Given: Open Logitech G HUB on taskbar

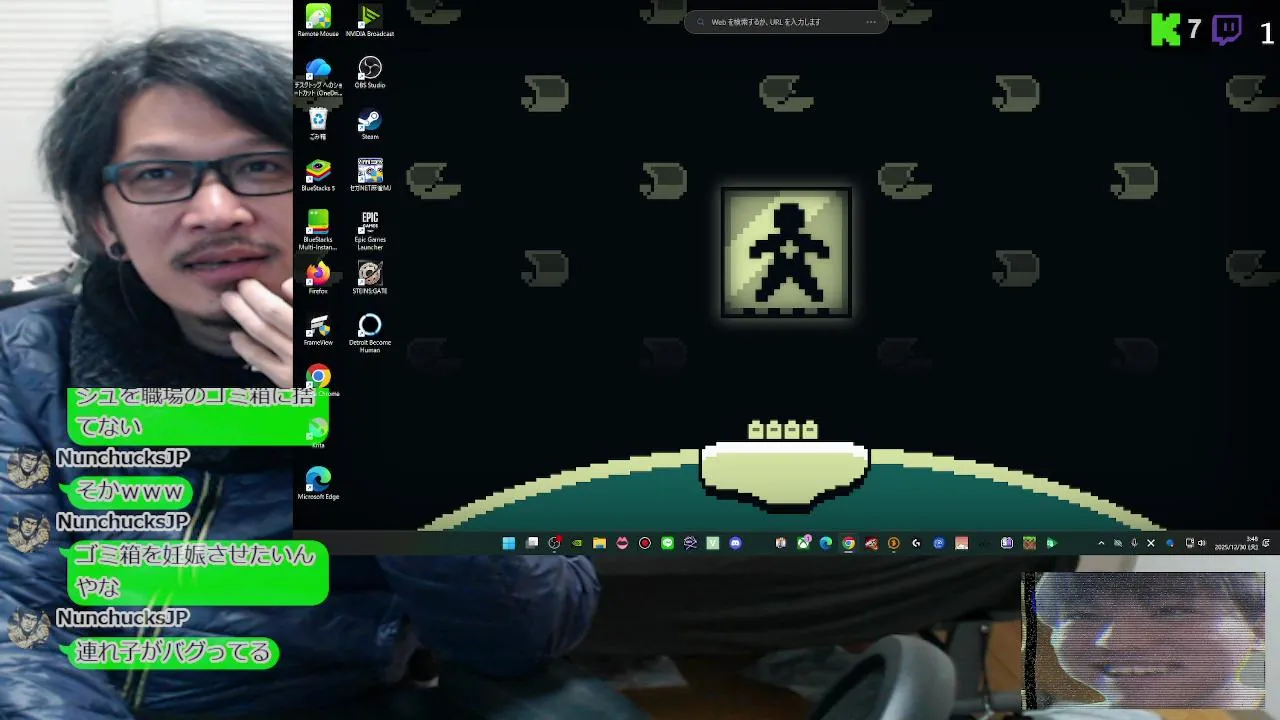Looking at the screenshot, I should click(916, 543).
